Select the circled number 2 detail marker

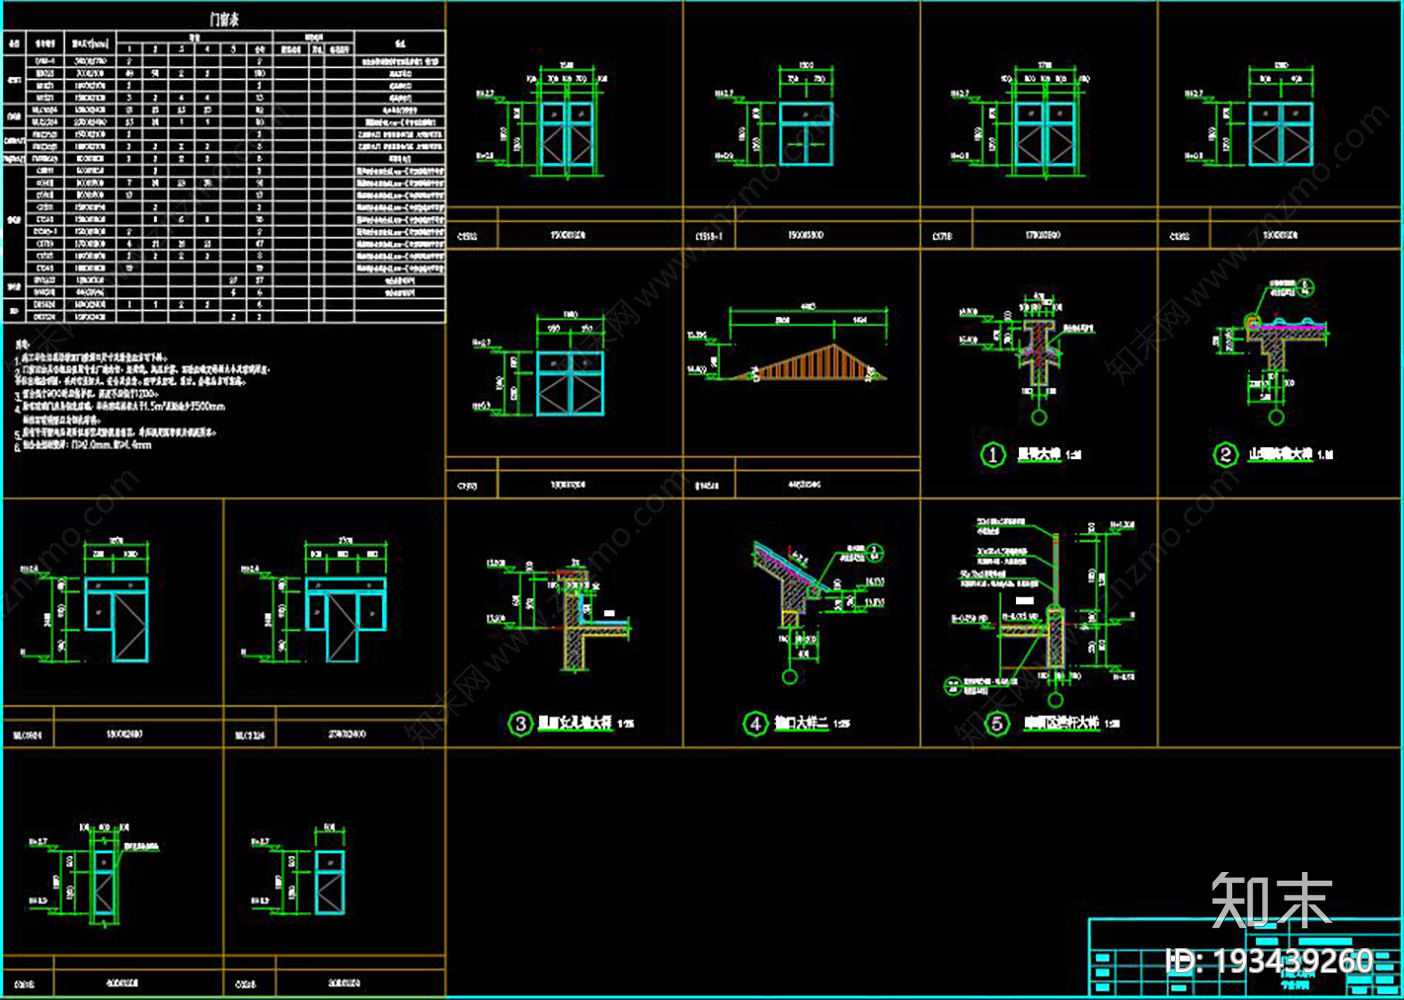(x=1226, y=455)
